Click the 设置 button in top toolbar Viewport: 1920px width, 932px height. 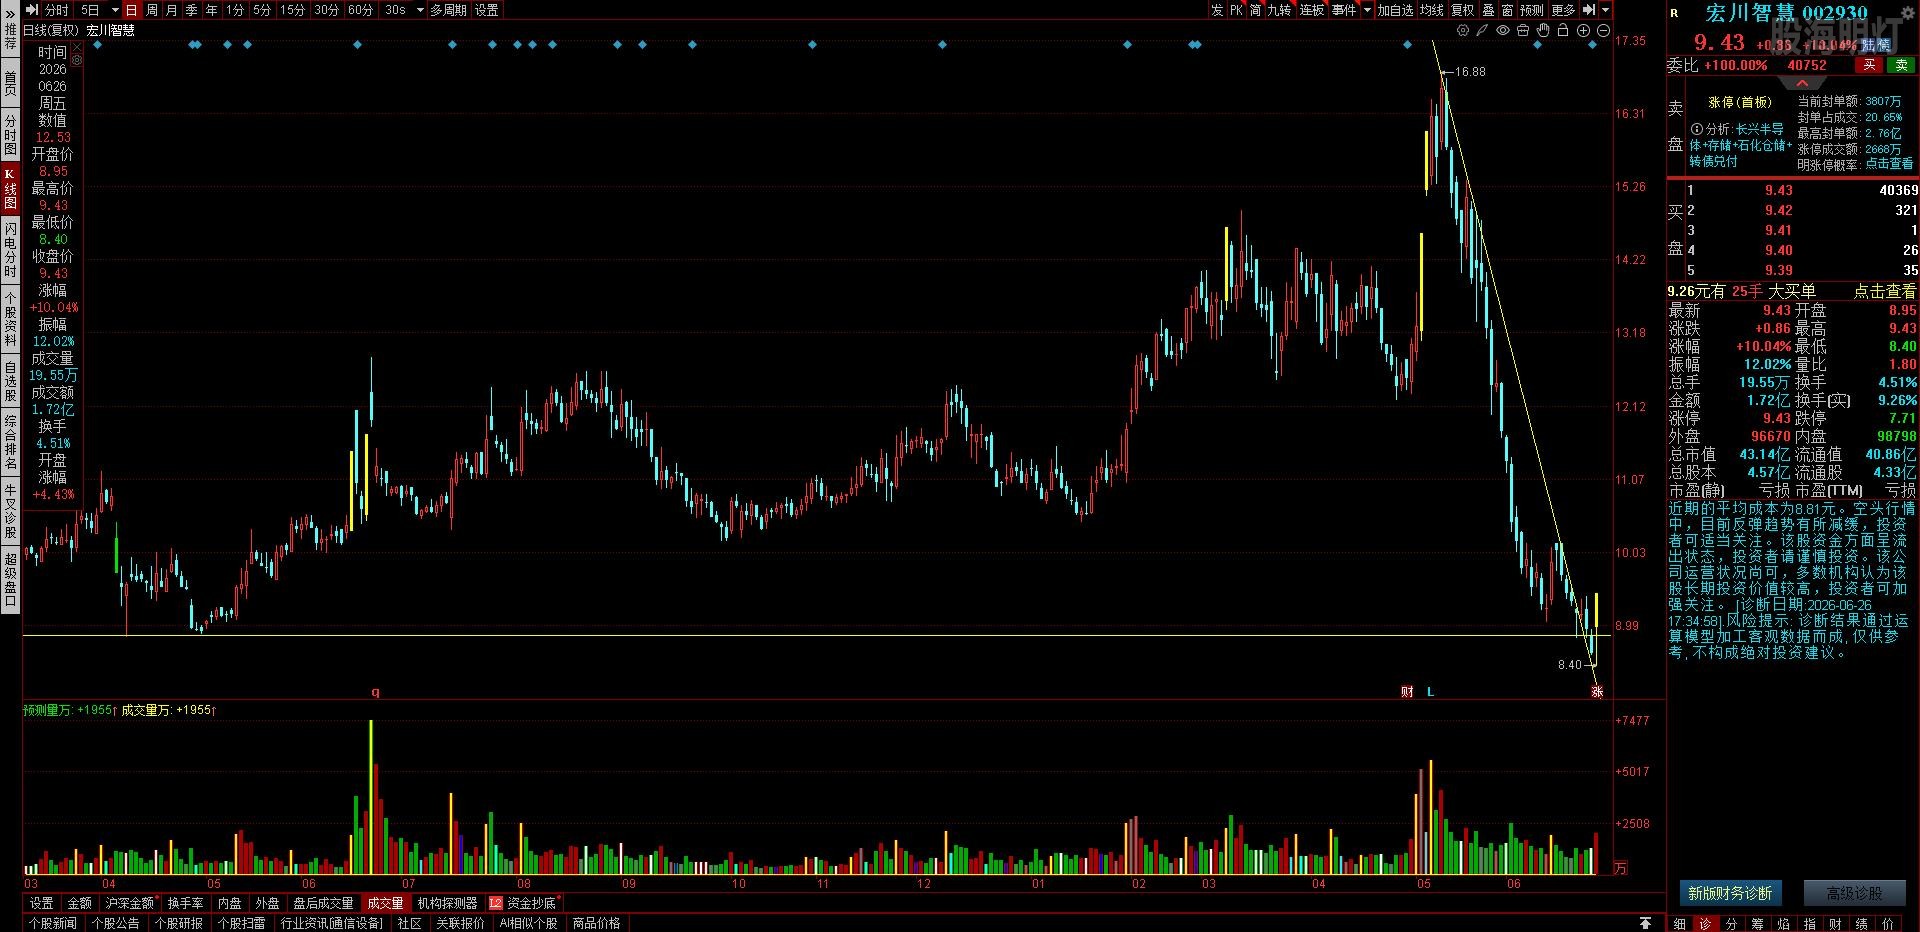click(487, 10)
